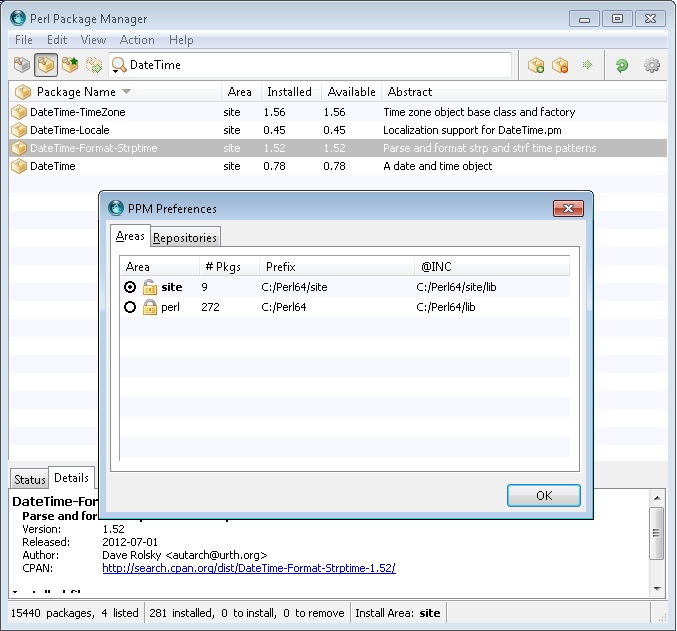
Task: Show all packages view icon
Action: [x=22, y=65]
